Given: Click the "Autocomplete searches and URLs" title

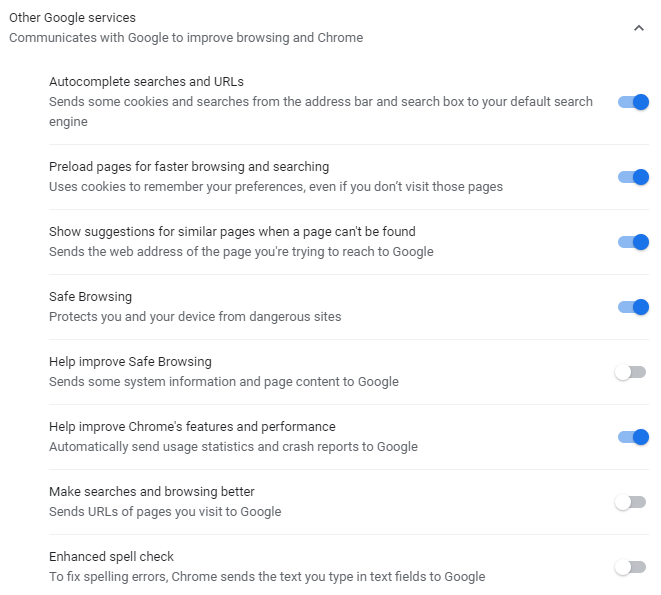Looking at the screenshot, I should point(146,82).
